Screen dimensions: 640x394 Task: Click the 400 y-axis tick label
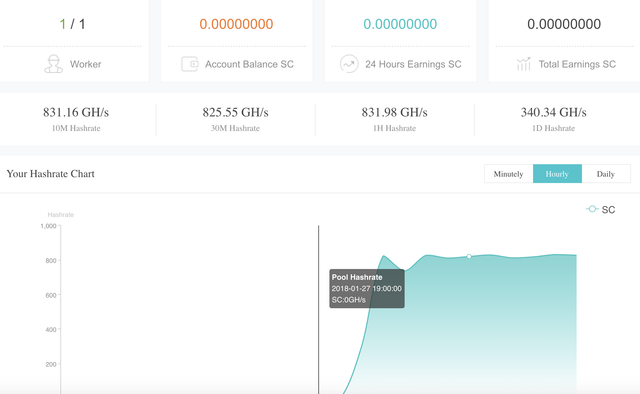pyautogui.click(x=51, y=329)
